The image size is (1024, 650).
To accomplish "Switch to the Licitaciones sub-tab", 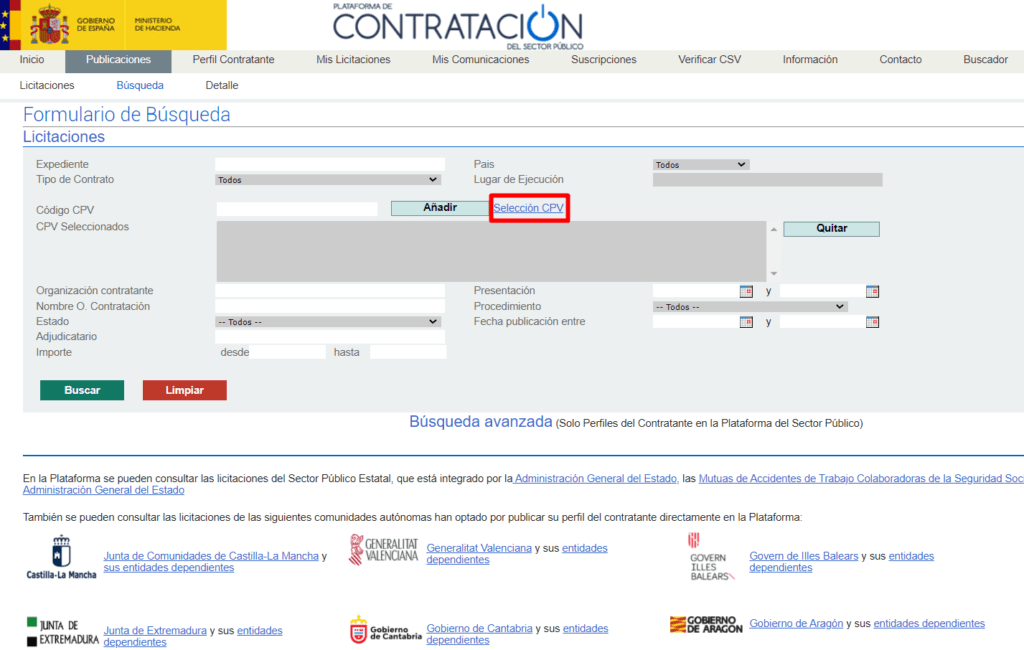I will 47,86.
